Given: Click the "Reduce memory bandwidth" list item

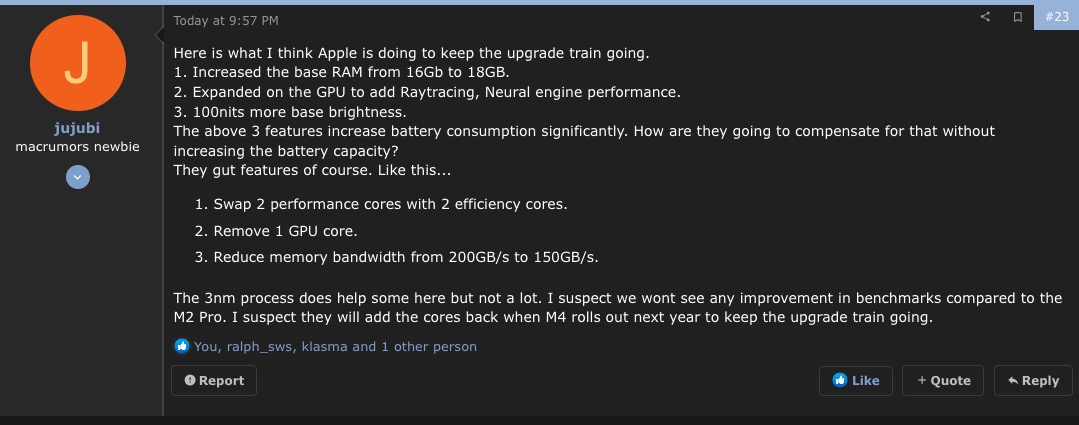Looking at the screenshot, I should click(406, 257).
